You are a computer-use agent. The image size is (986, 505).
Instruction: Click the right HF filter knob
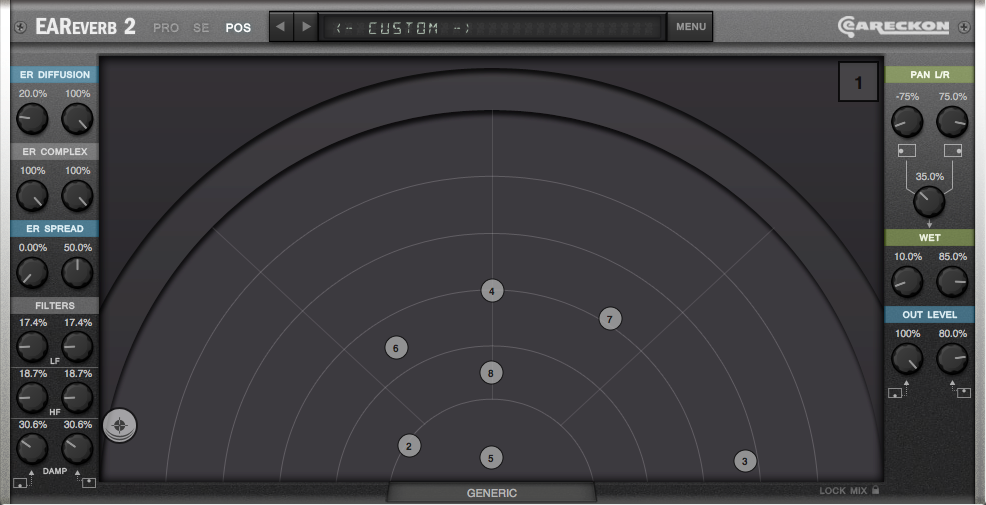point(77,397)
